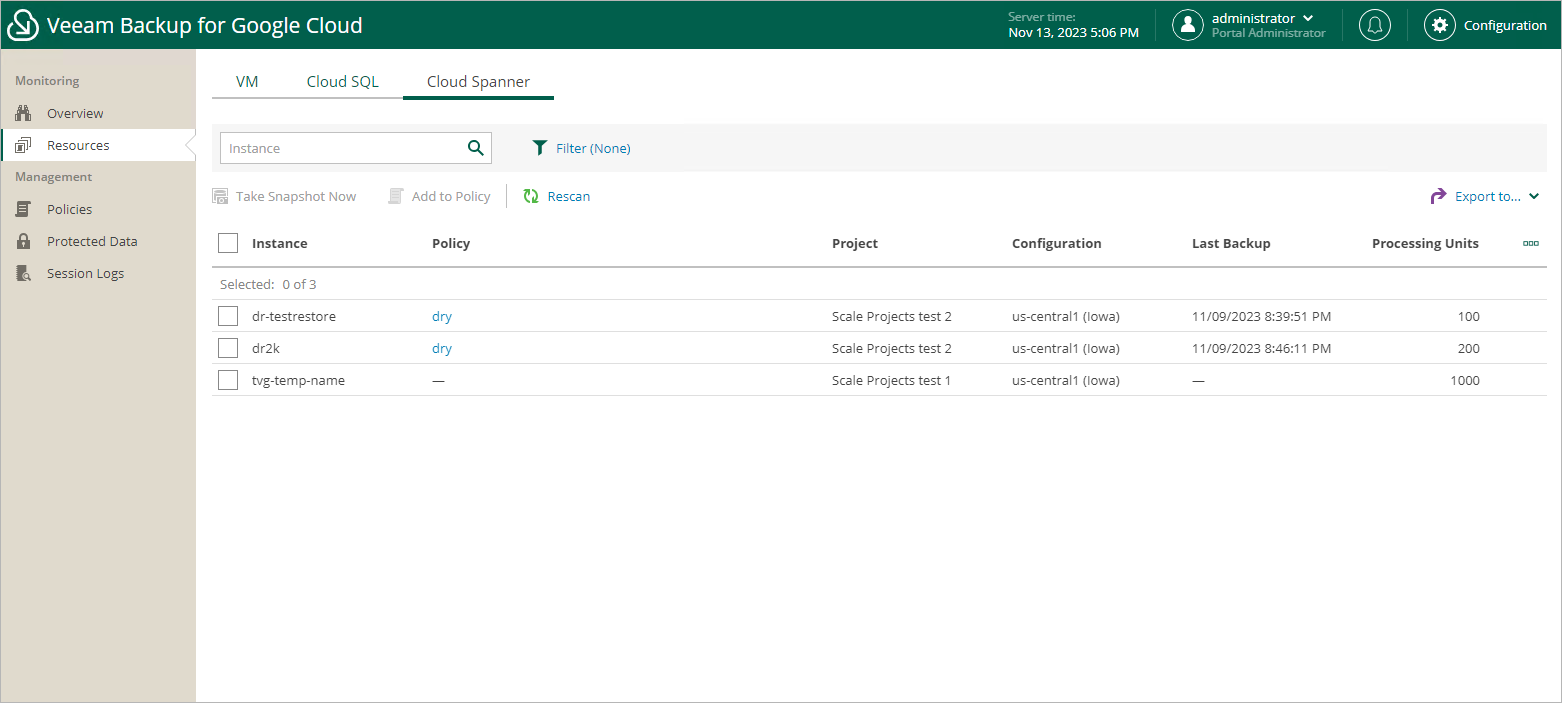The width and height of the screenshot is (1562, 703).
Task: Click us-central1 (Iowa) in the tvg-temp-name row
Action: click(x=1066, y=380)
